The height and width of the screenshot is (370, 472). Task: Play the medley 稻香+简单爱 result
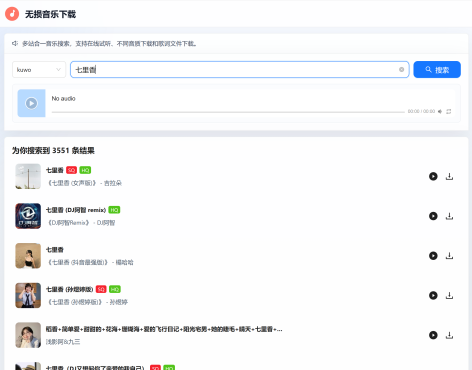(433, 335)
